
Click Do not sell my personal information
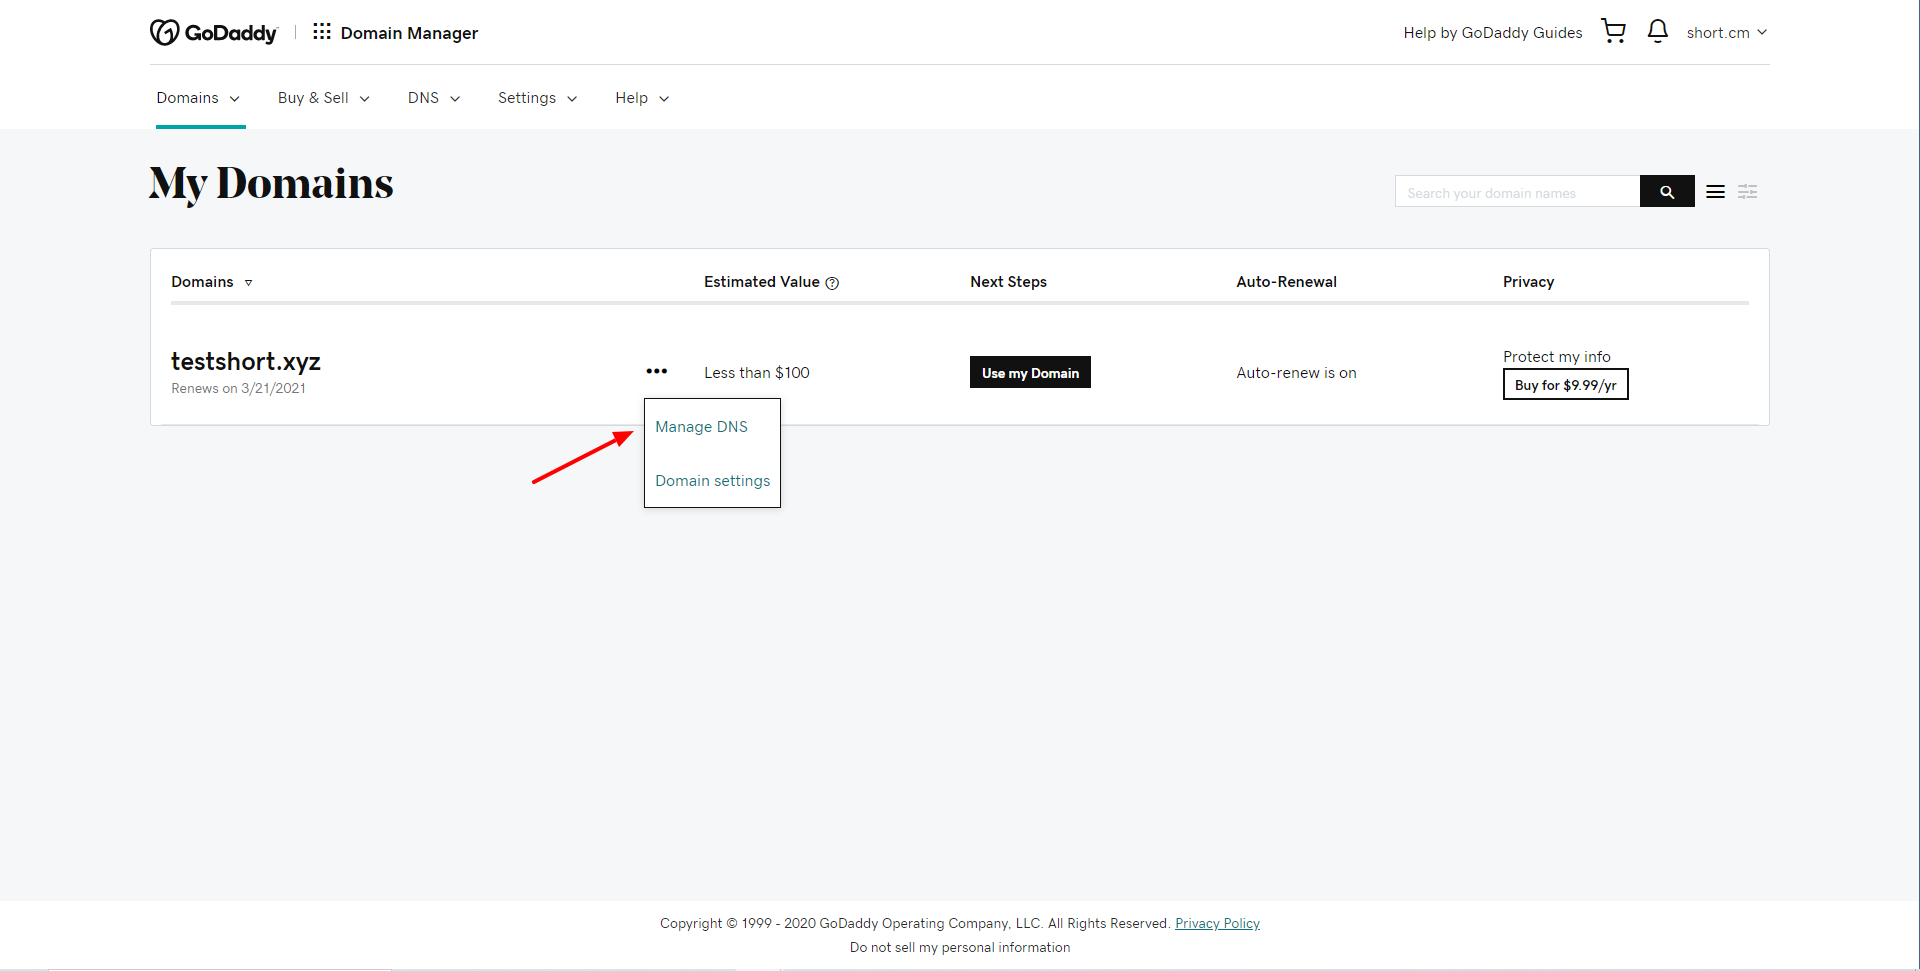coord(960,947)
